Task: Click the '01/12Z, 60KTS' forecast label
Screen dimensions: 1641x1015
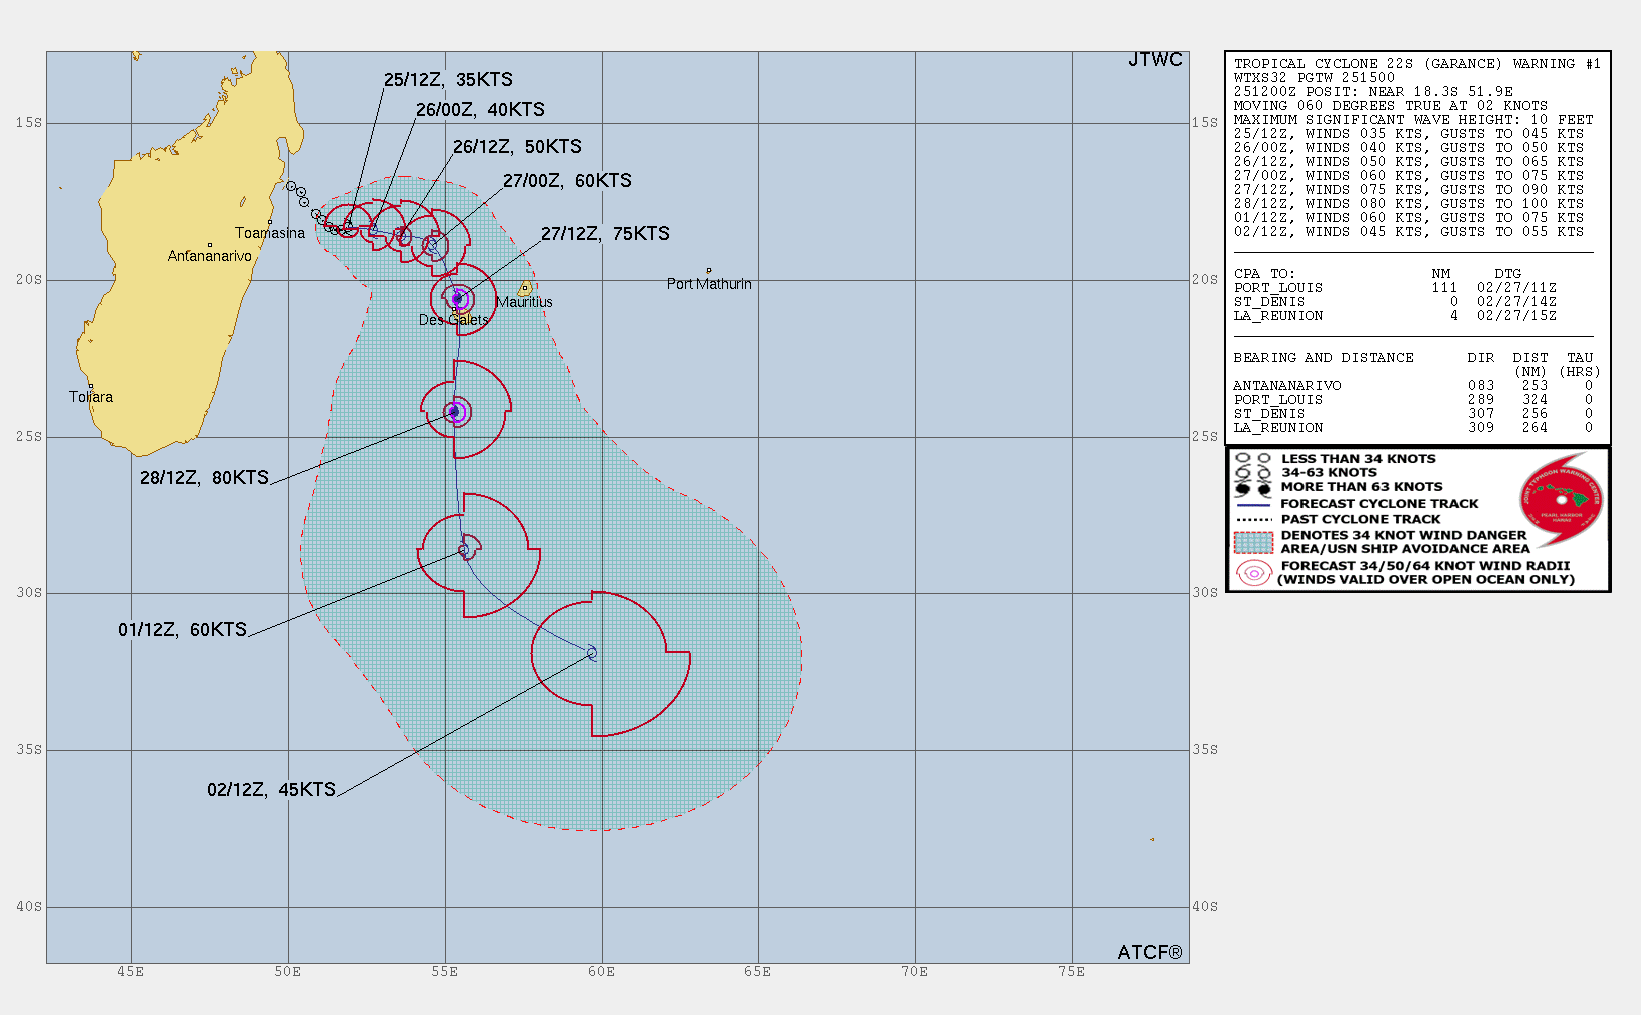Action: (182, 630)
